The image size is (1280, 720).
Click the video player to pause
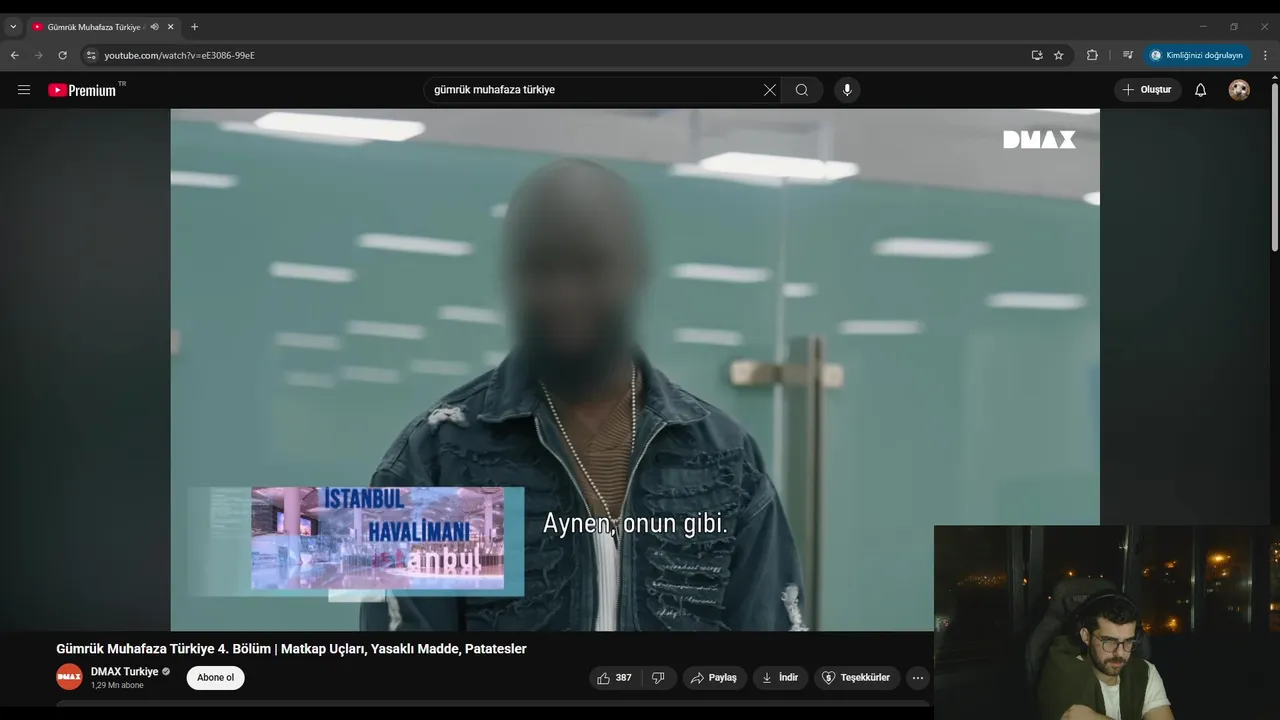(634, 370)
